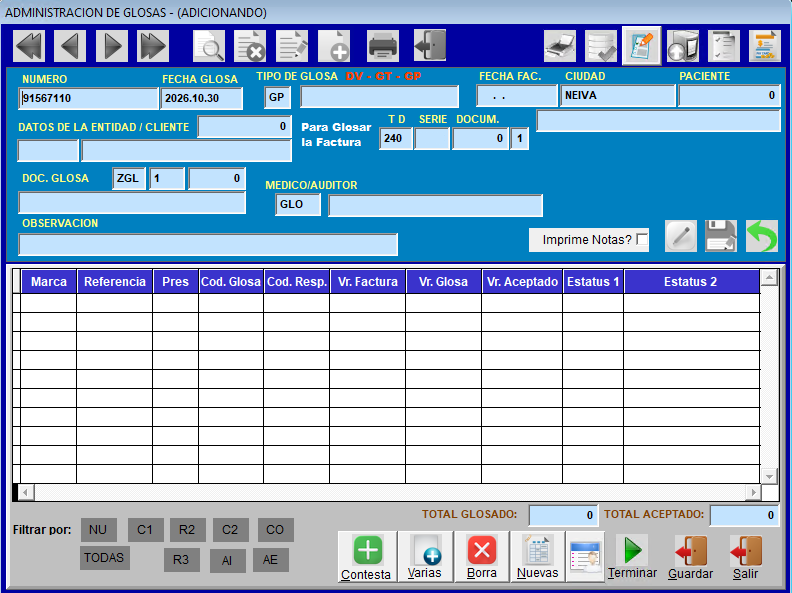Jump to last record double-right arrow

pyautogui.click(x=153, y=46)
